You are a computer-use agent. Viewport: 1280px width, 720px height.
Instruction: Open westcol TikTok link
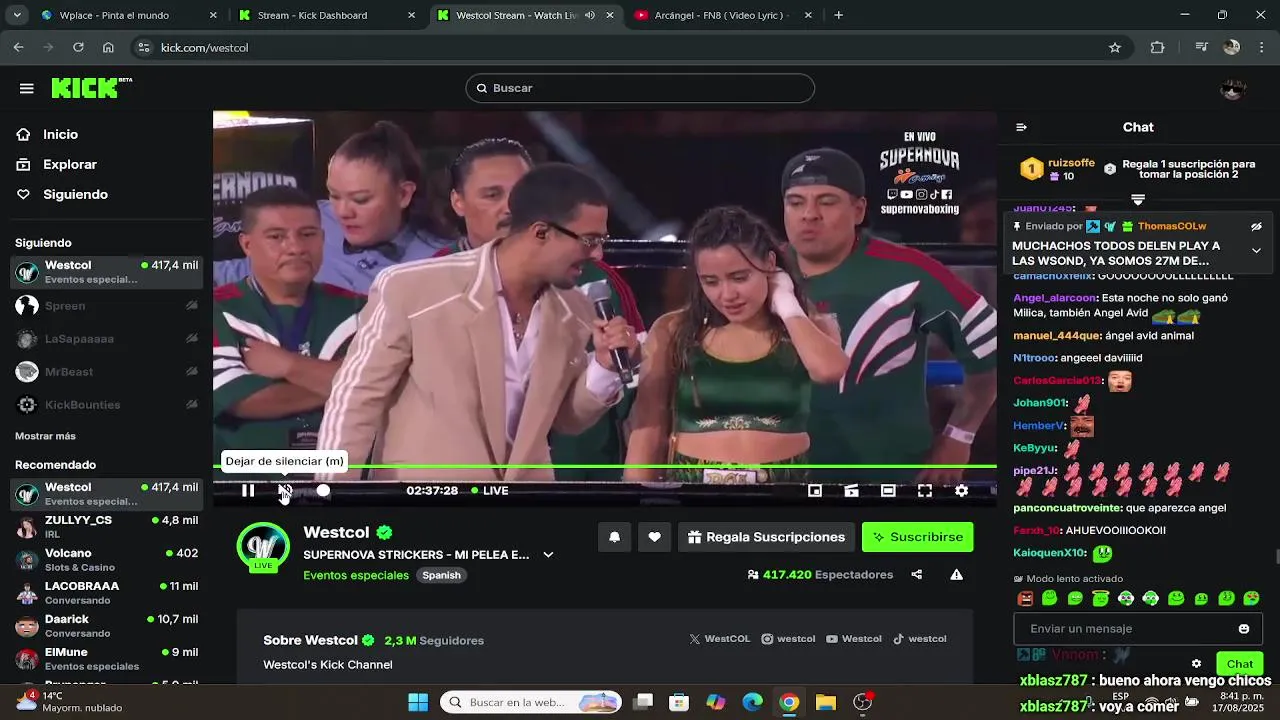920,639
